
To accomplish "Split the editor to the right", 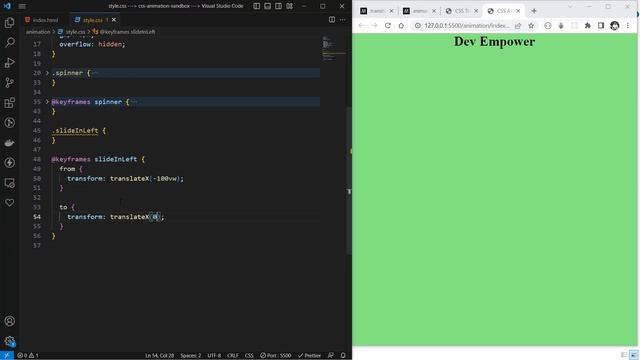I will (x=332, y=20).
